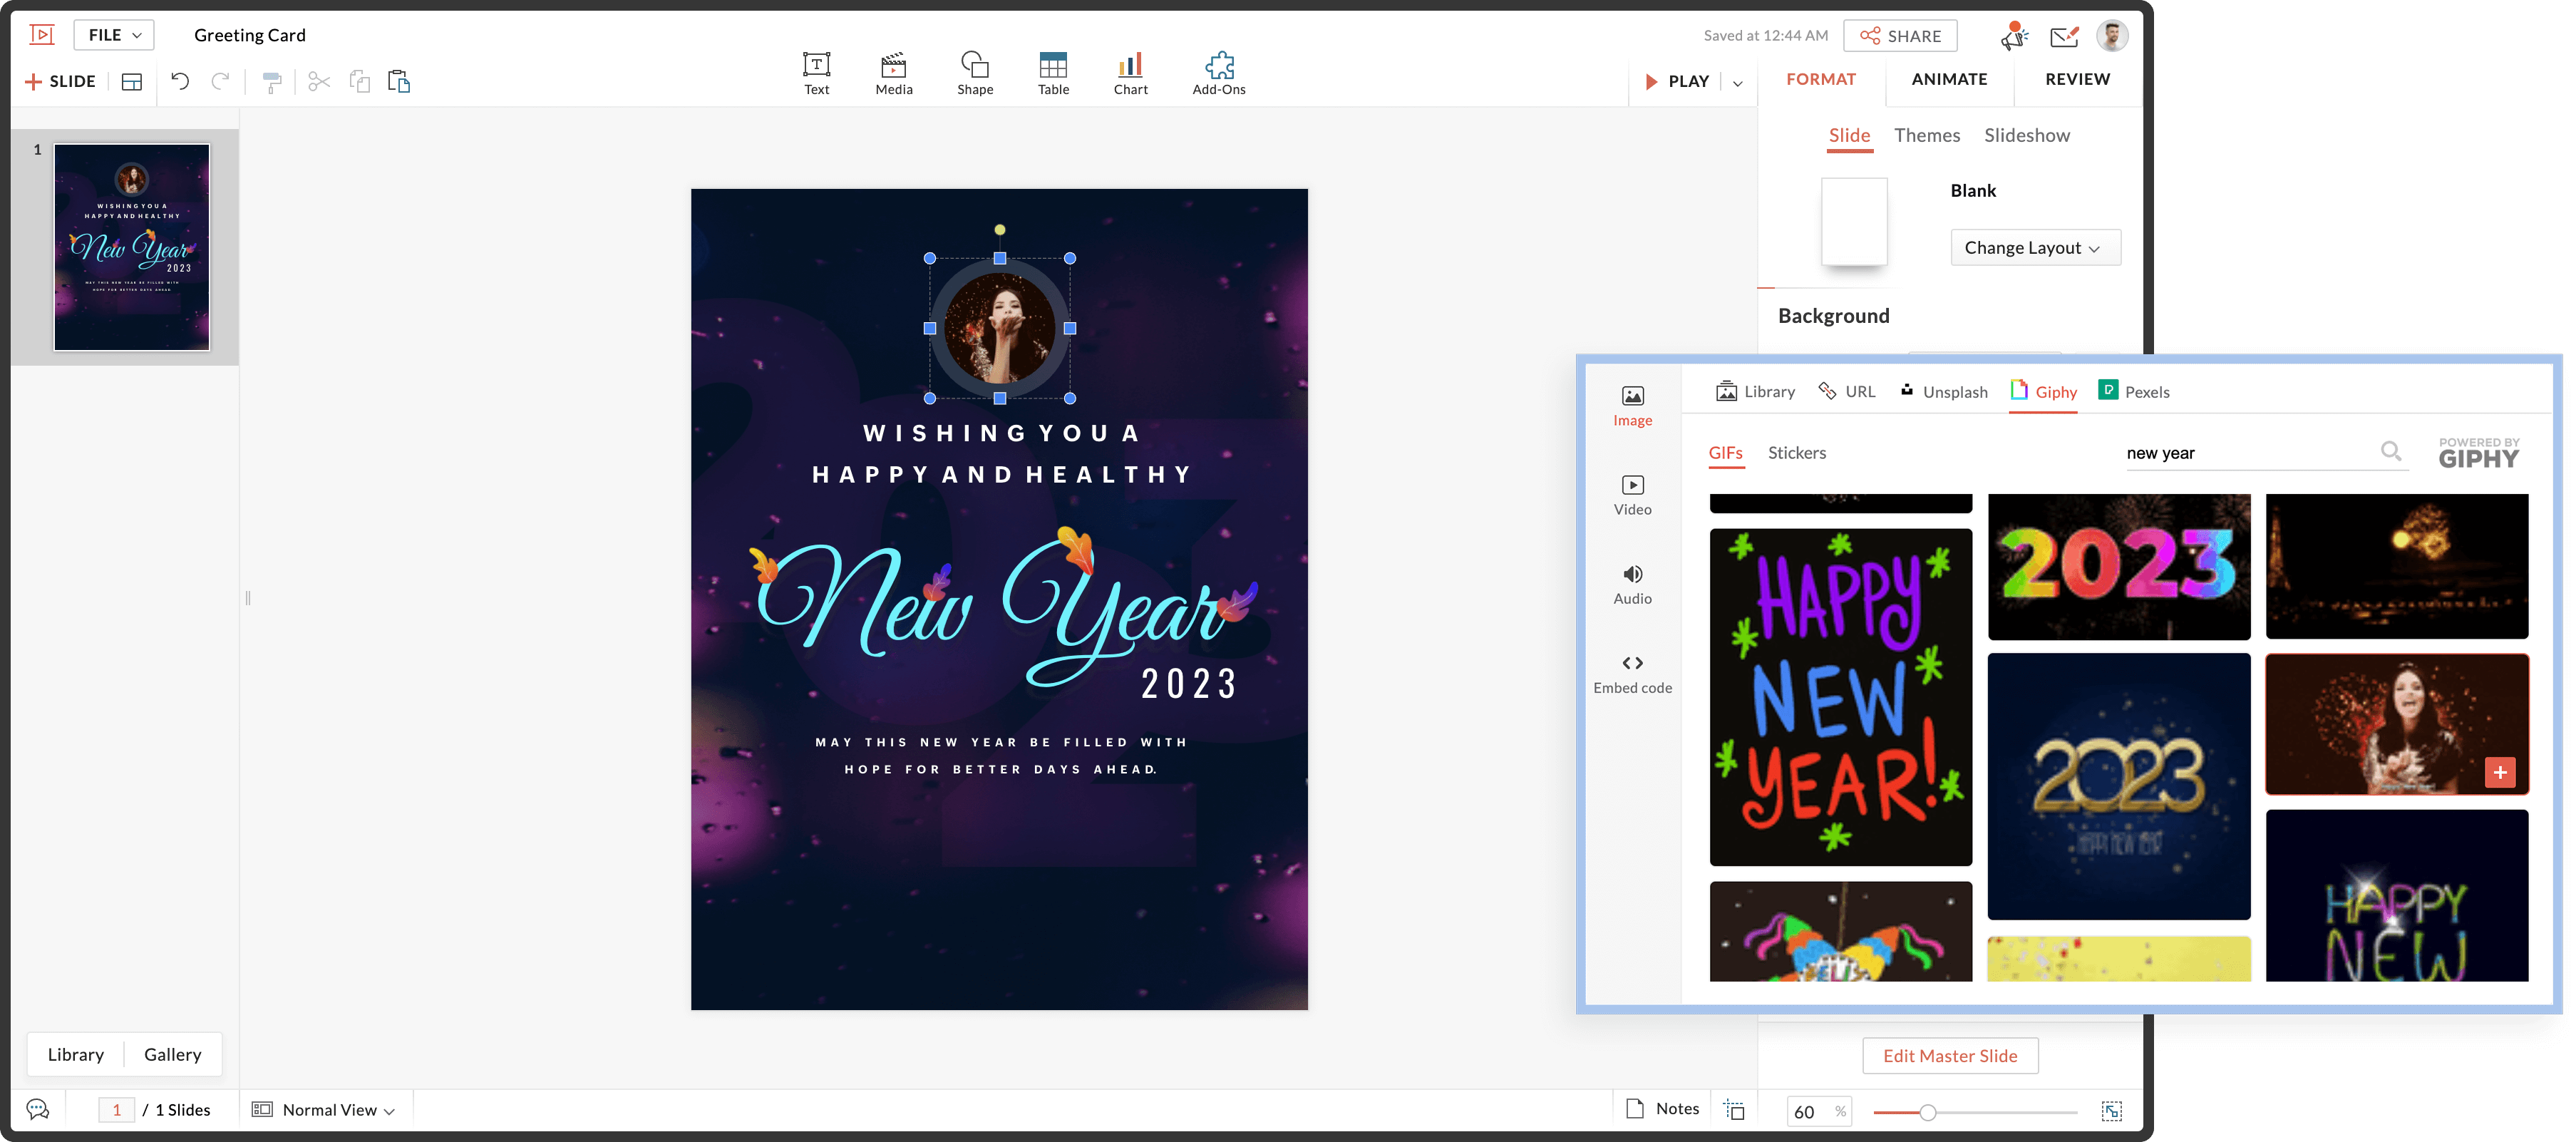The height and width of the screenshot is (1142, 2576).
Task: Undo the last action
Action: (180, 81)
